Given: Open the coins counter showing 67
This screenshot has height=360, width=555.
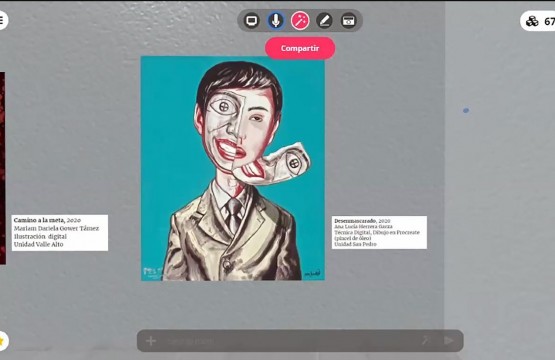Looking at the screenshot, I should (x=539, y=21).
